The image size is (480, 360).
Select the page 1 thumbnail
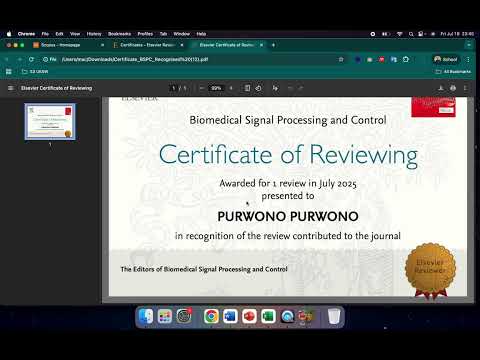50,121
